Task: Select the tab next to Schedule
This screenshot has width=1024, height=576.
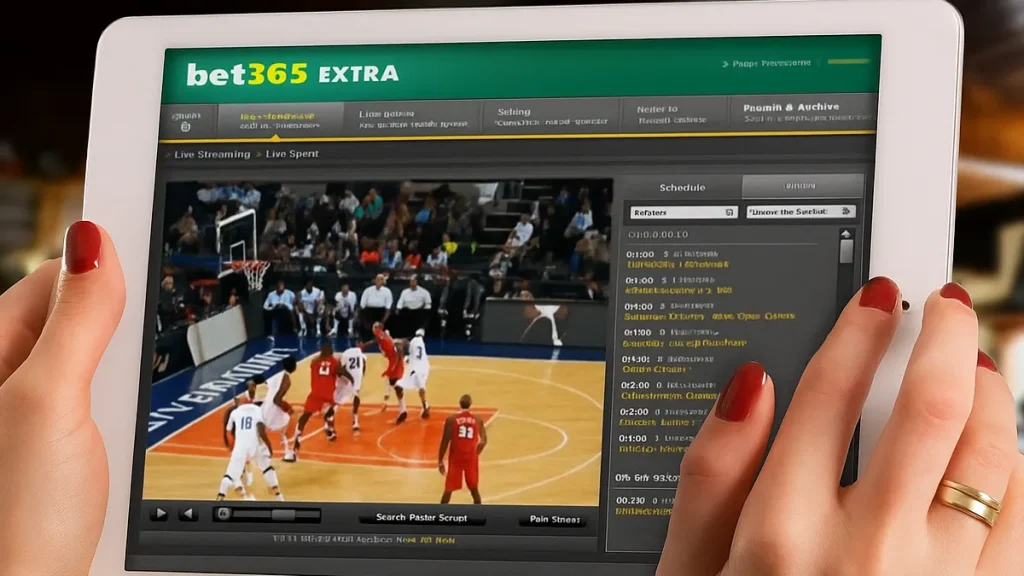Action: tap(800, 188)
